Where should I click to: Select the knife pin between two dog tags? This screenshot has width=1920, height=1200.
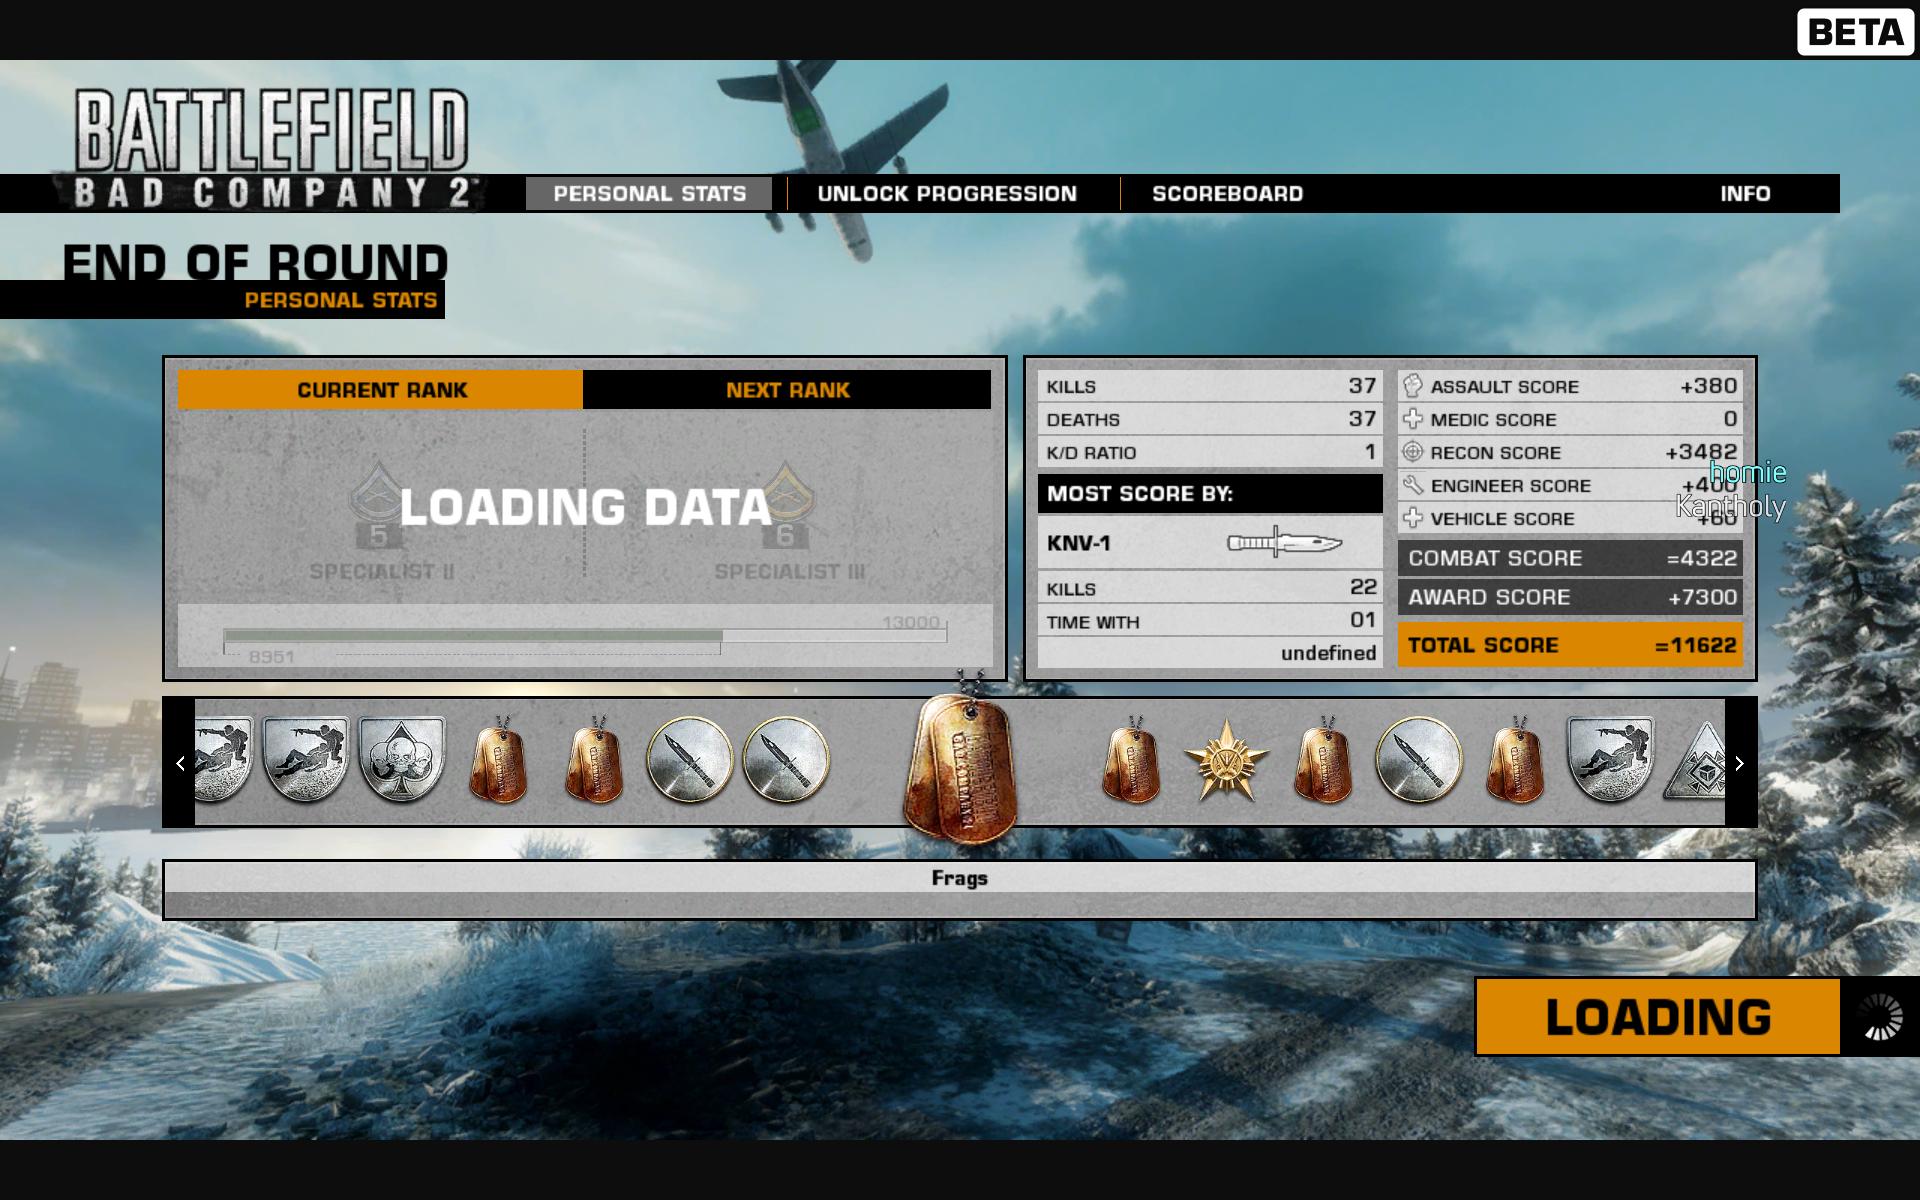point(1419,760)
